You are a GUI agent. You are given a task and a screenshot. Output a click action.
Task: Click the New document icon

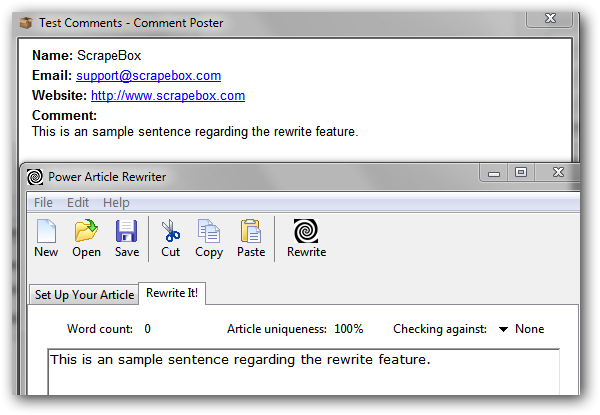[x=46, y=238]
